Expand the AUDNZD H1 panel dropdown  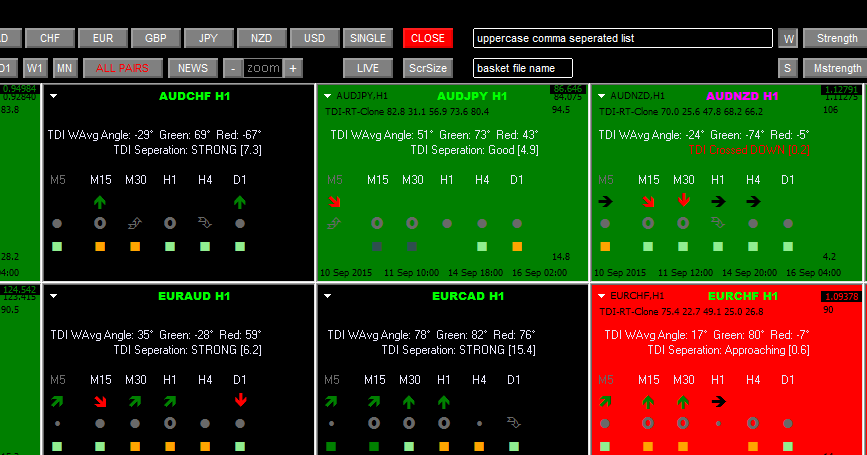tap(602, 96)
